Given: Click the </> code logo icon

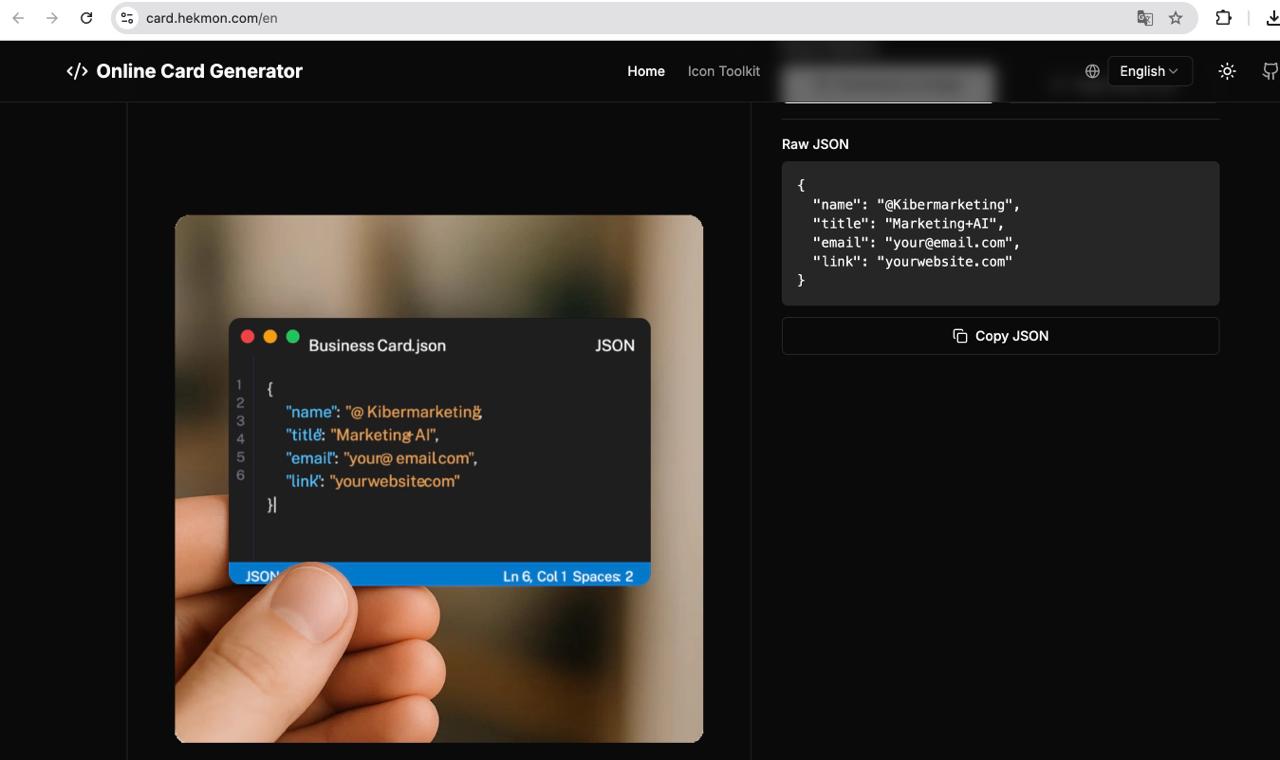Looking at the screenshot, I should (77, 71).
